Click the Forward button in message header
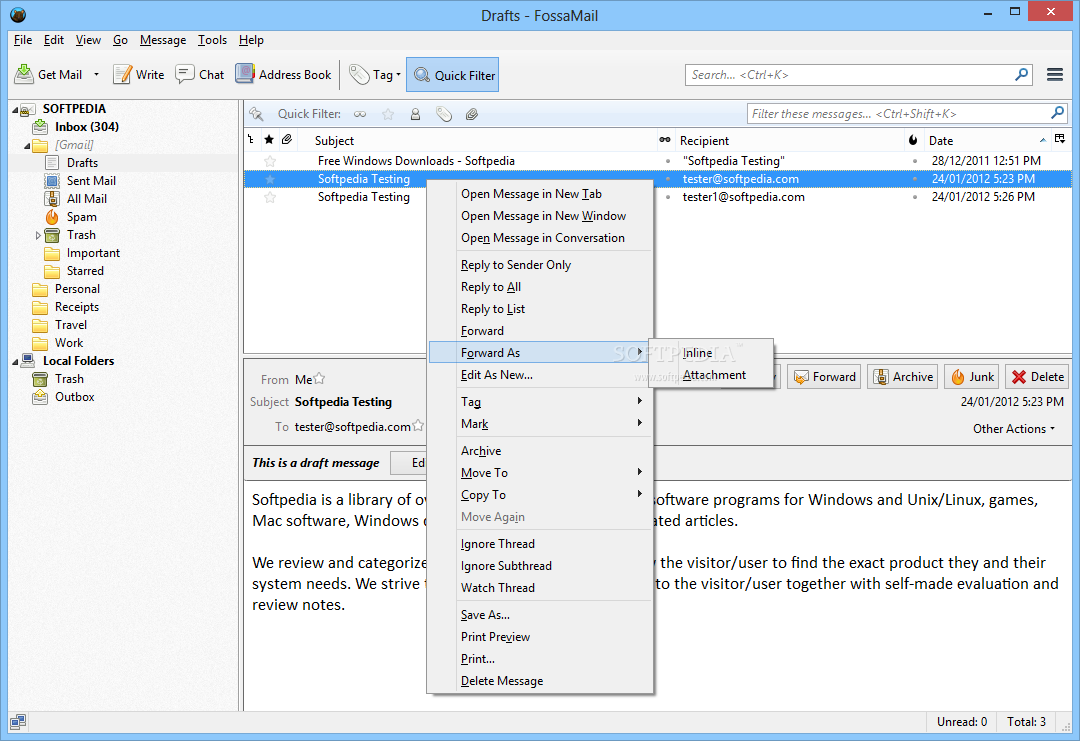The height and width of the screenshot is (741, 1080). pyautogui.click(x=824, y=377)
